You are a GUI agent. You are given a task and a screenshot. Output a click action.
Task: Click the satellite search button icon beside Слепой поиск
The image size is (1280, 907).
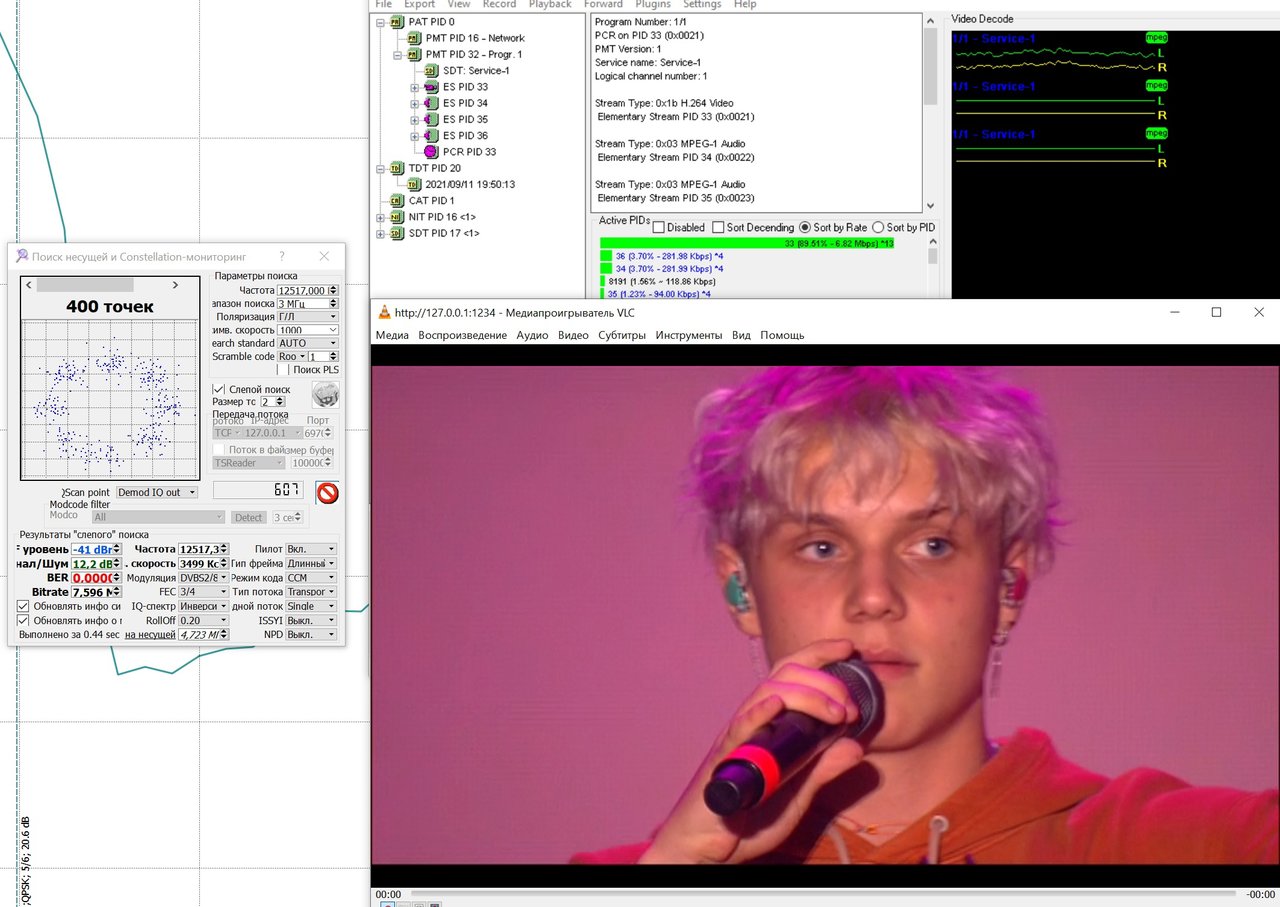coord(325,395)
